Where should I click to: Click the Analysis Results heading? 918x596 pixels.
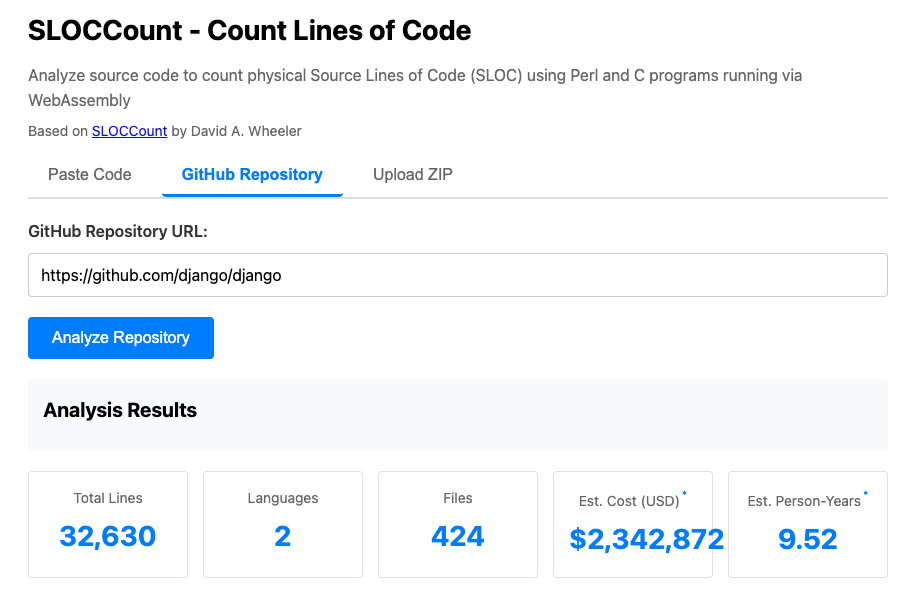point(120,410)
